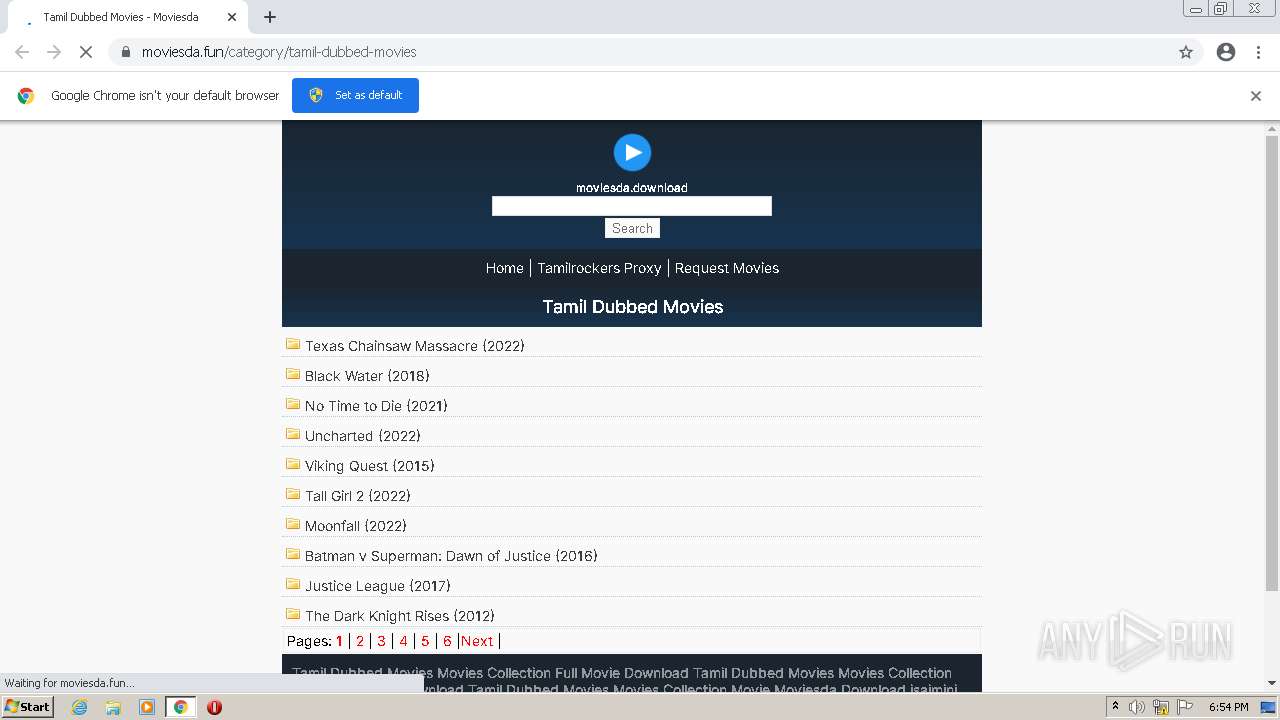Click folder icon beside Tall Girl 2
1280x720 pixels.
tap(293, 494)
